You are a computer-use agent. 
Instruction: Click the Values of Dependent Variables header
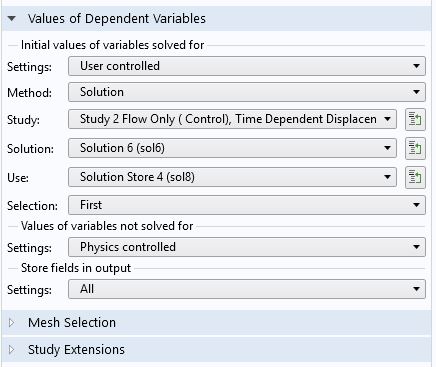[x=117, y=19]
